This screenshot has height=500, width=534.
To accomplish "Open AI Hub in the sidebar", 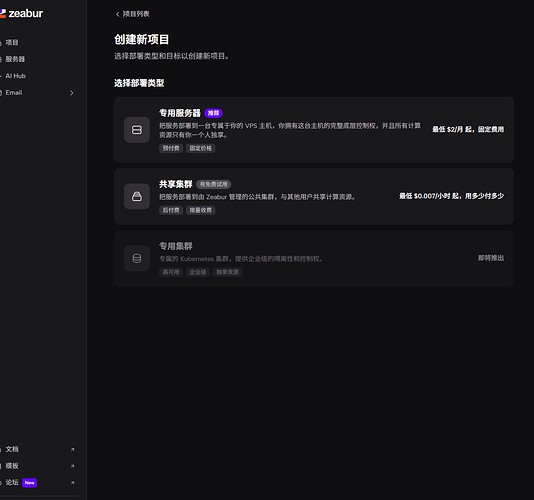I will click(x=15, y=76).
